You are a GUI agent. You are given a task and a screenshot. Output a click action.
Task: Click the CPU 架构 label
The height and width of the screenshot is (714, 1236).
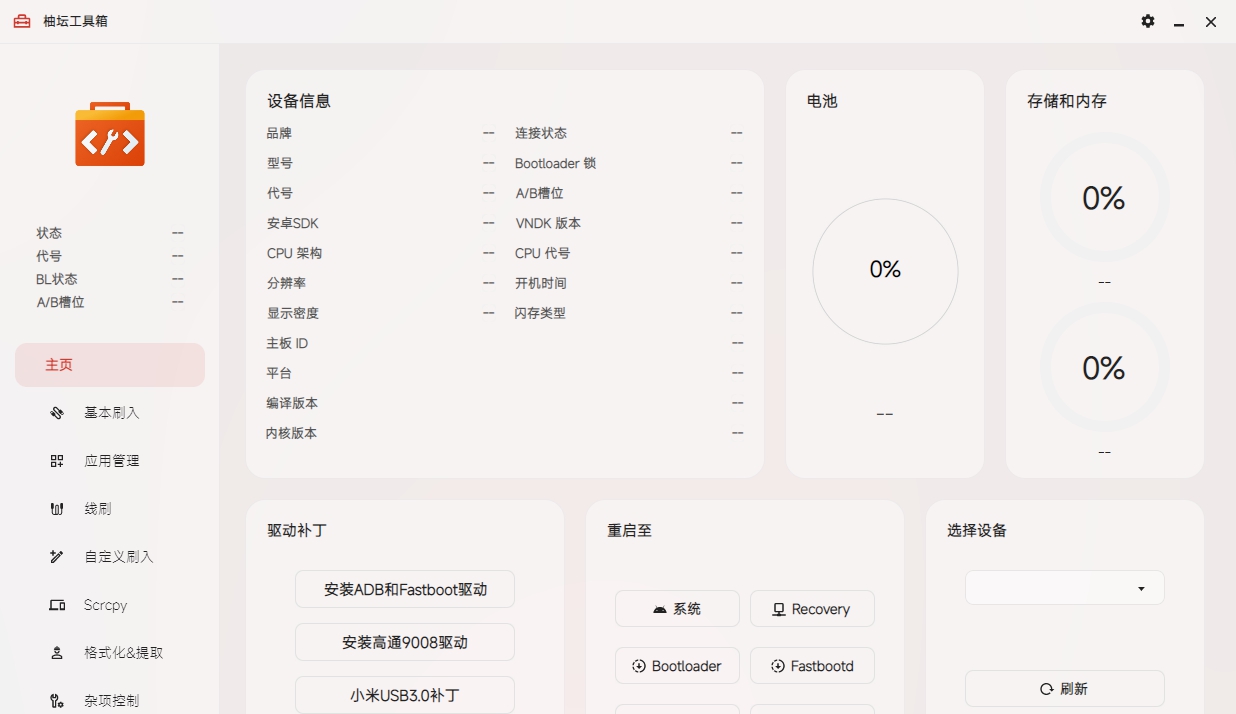pos(294,253)
